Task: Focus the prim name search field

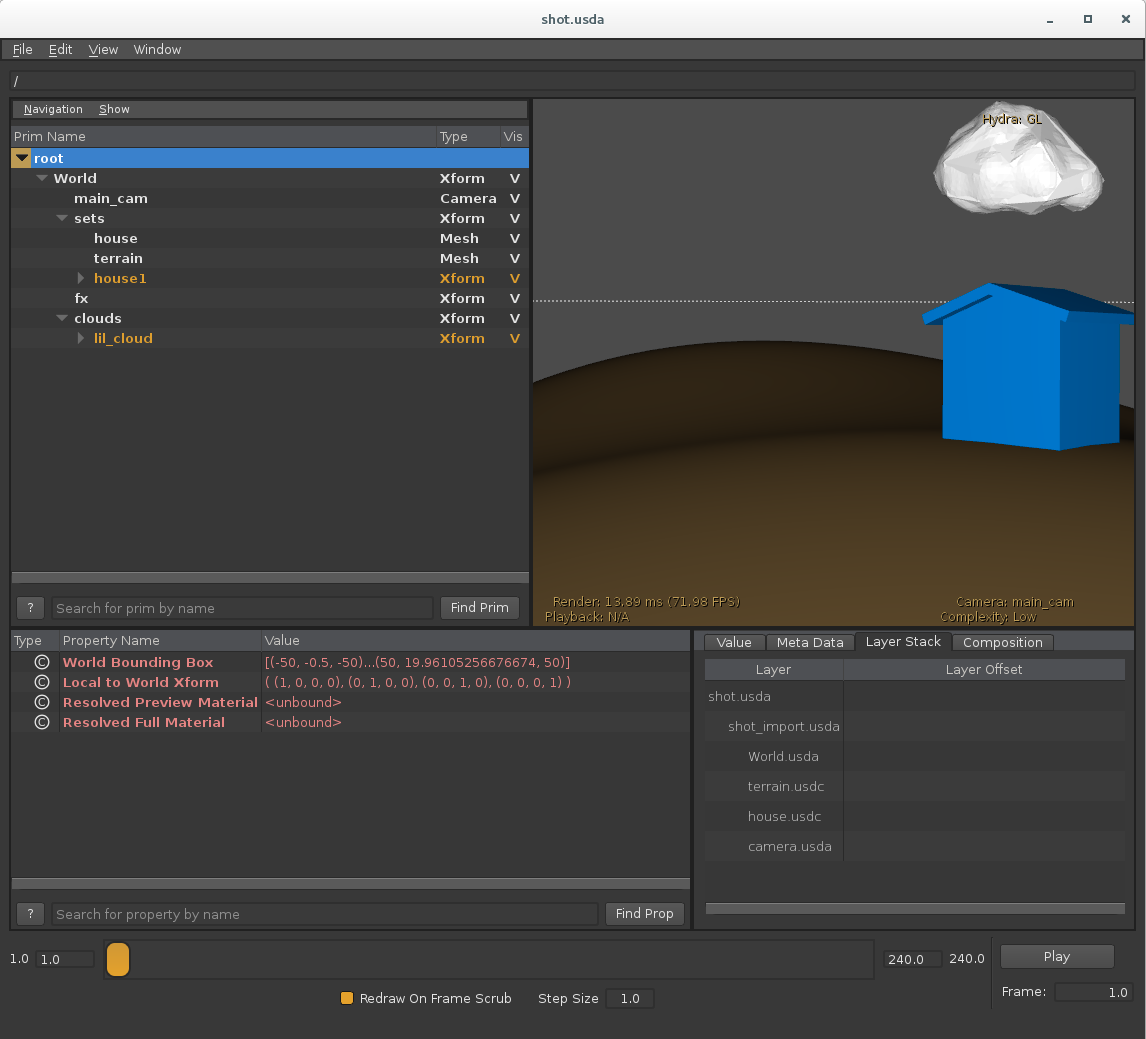Action: [x=242, y=608]
